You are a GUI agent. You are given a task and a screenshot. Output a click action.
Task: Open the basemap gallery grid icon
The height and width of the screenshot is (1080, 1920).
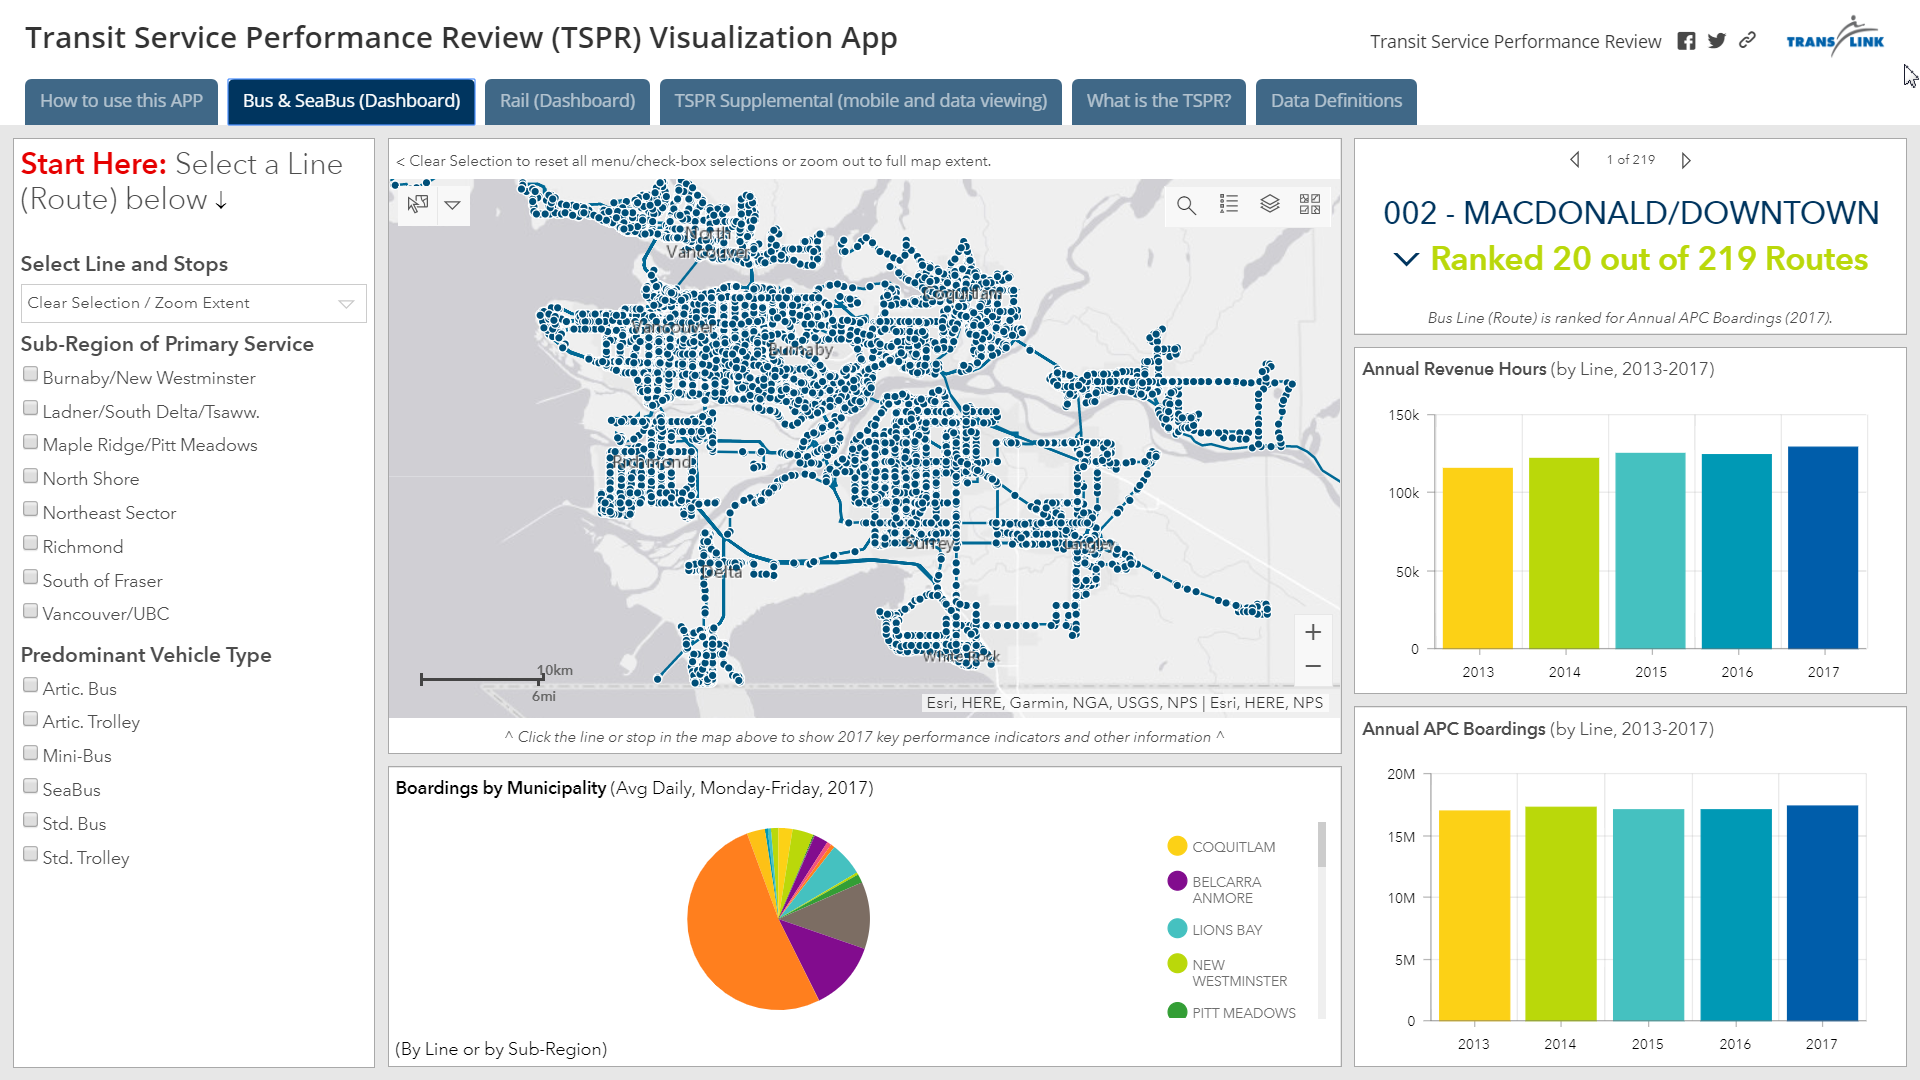[x=1310, y=204]
